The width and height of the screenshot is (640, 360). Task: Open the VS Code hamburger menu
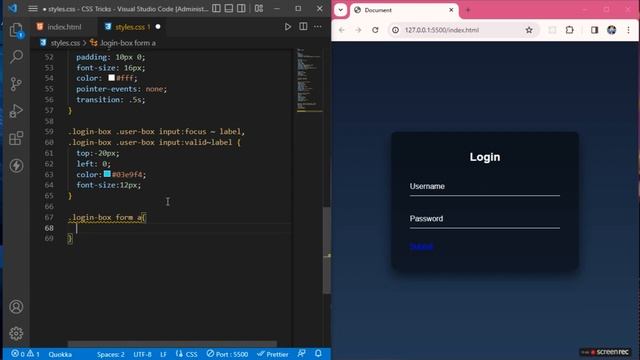click(x=33, y=9)
